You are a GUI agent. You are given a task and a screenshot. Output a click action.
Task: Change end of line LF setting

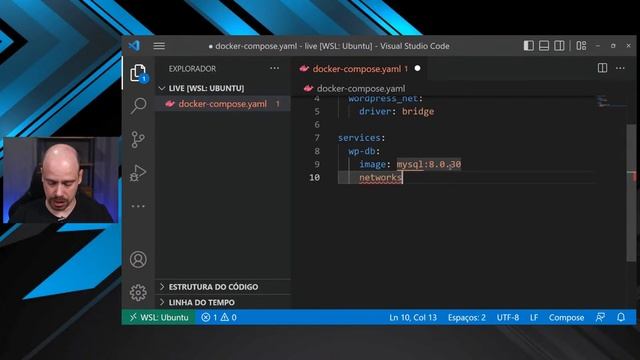[x=533, y=317]
